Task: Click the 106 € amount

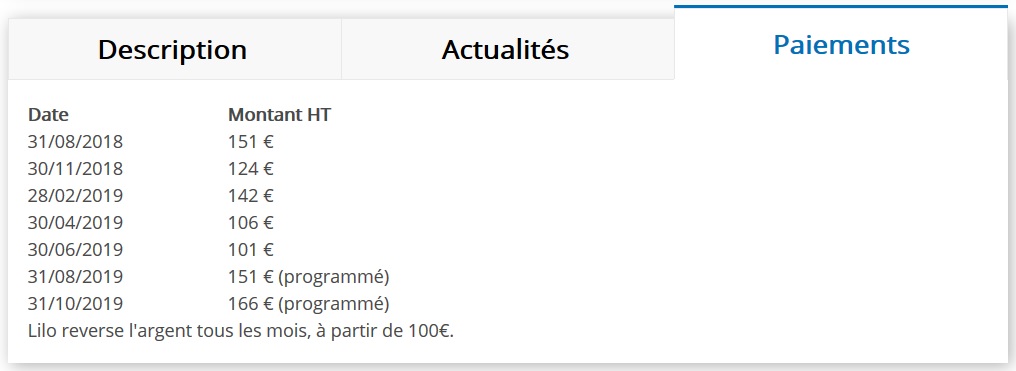Action: click(251, 222)
